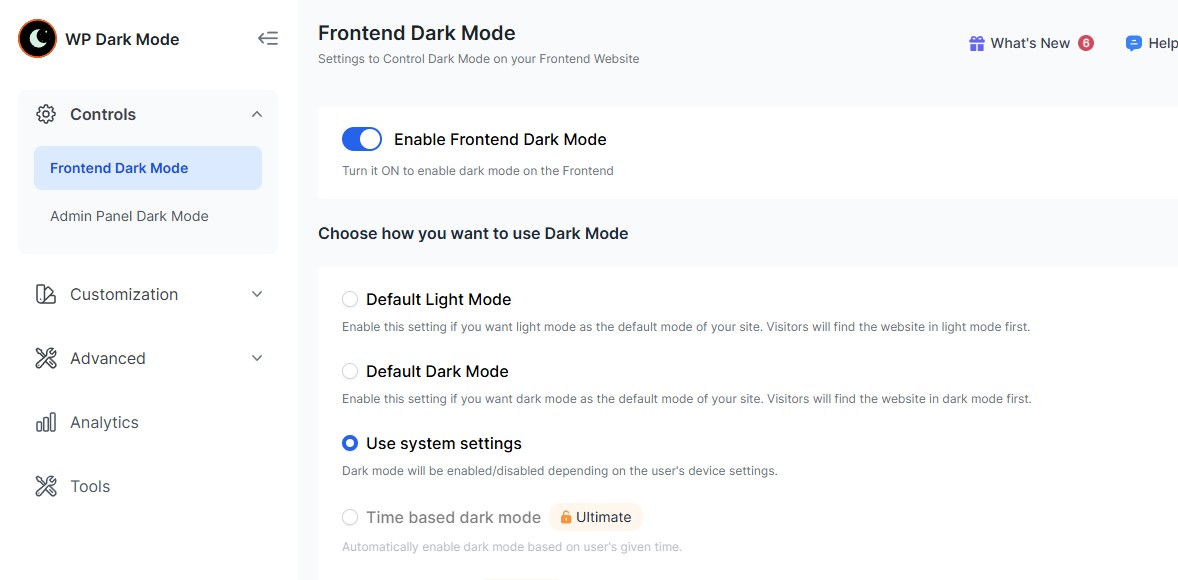Open the Admin Panel Dark Mode item
Viewport: 1178px width, 580px height.
click(129, 216)
